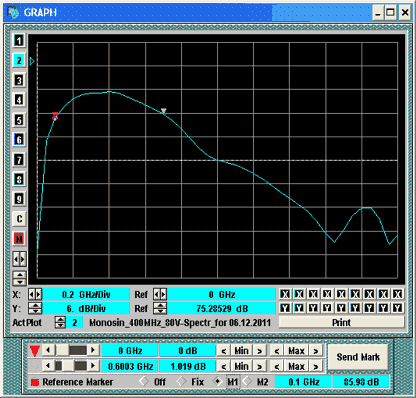Screen dimensions: 416x398
Task: Toggle the highlighted sixth Y checkbox
Action: coord(355,308)
